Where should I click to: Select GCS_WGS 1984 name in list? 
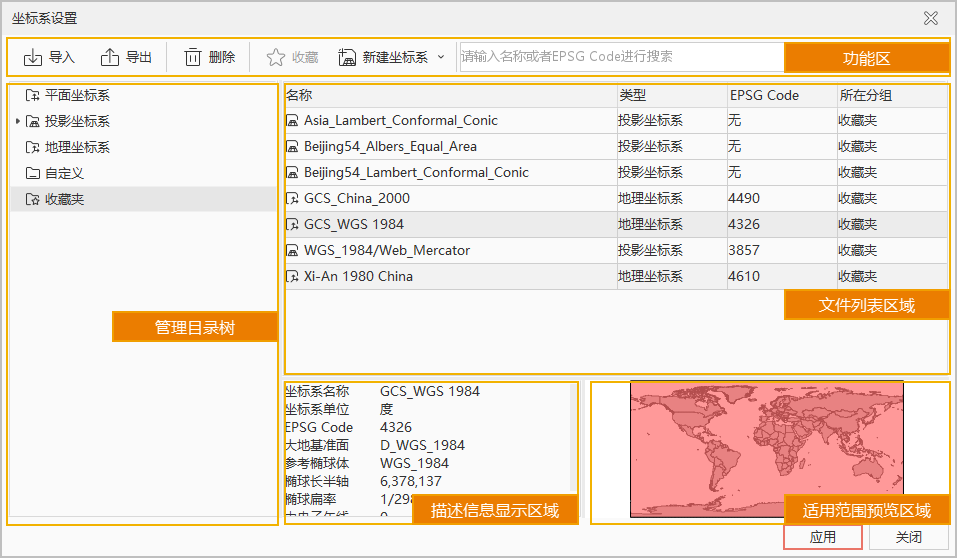[354, 225]
